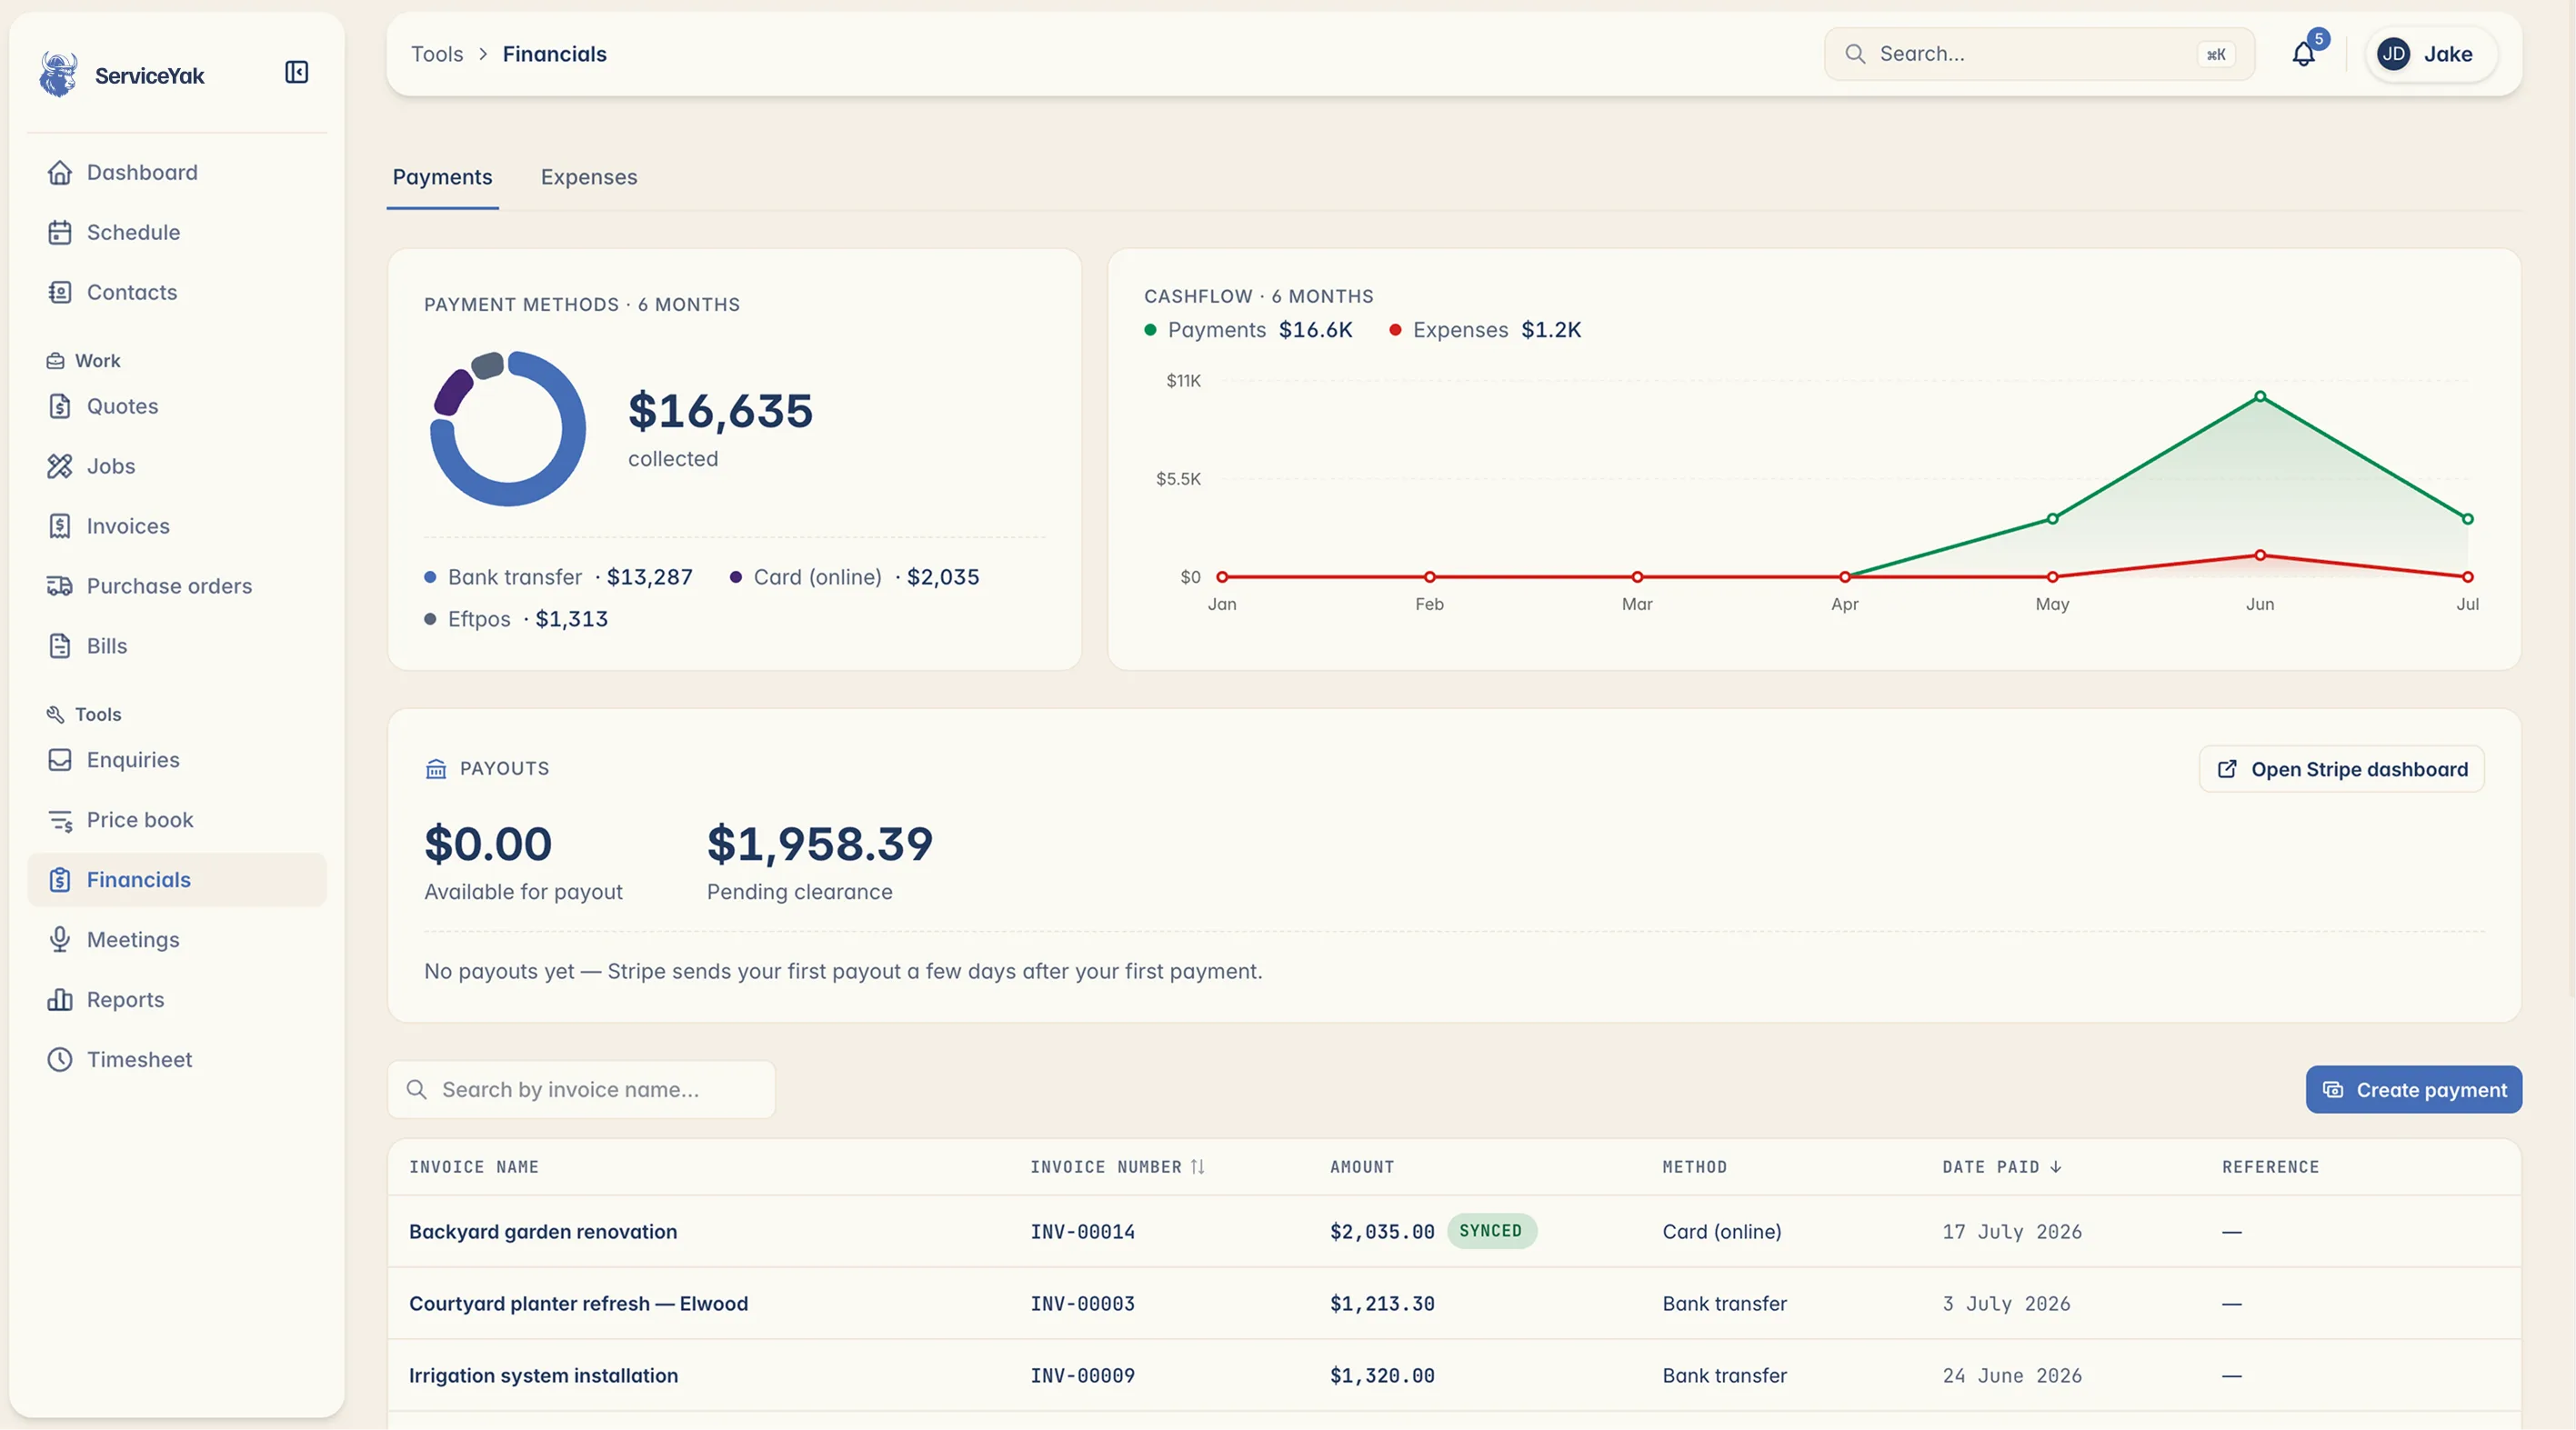Screen dimensions: 2576x1430
Task: Click the ⌘K shortcut badge
Action: 2216,54
